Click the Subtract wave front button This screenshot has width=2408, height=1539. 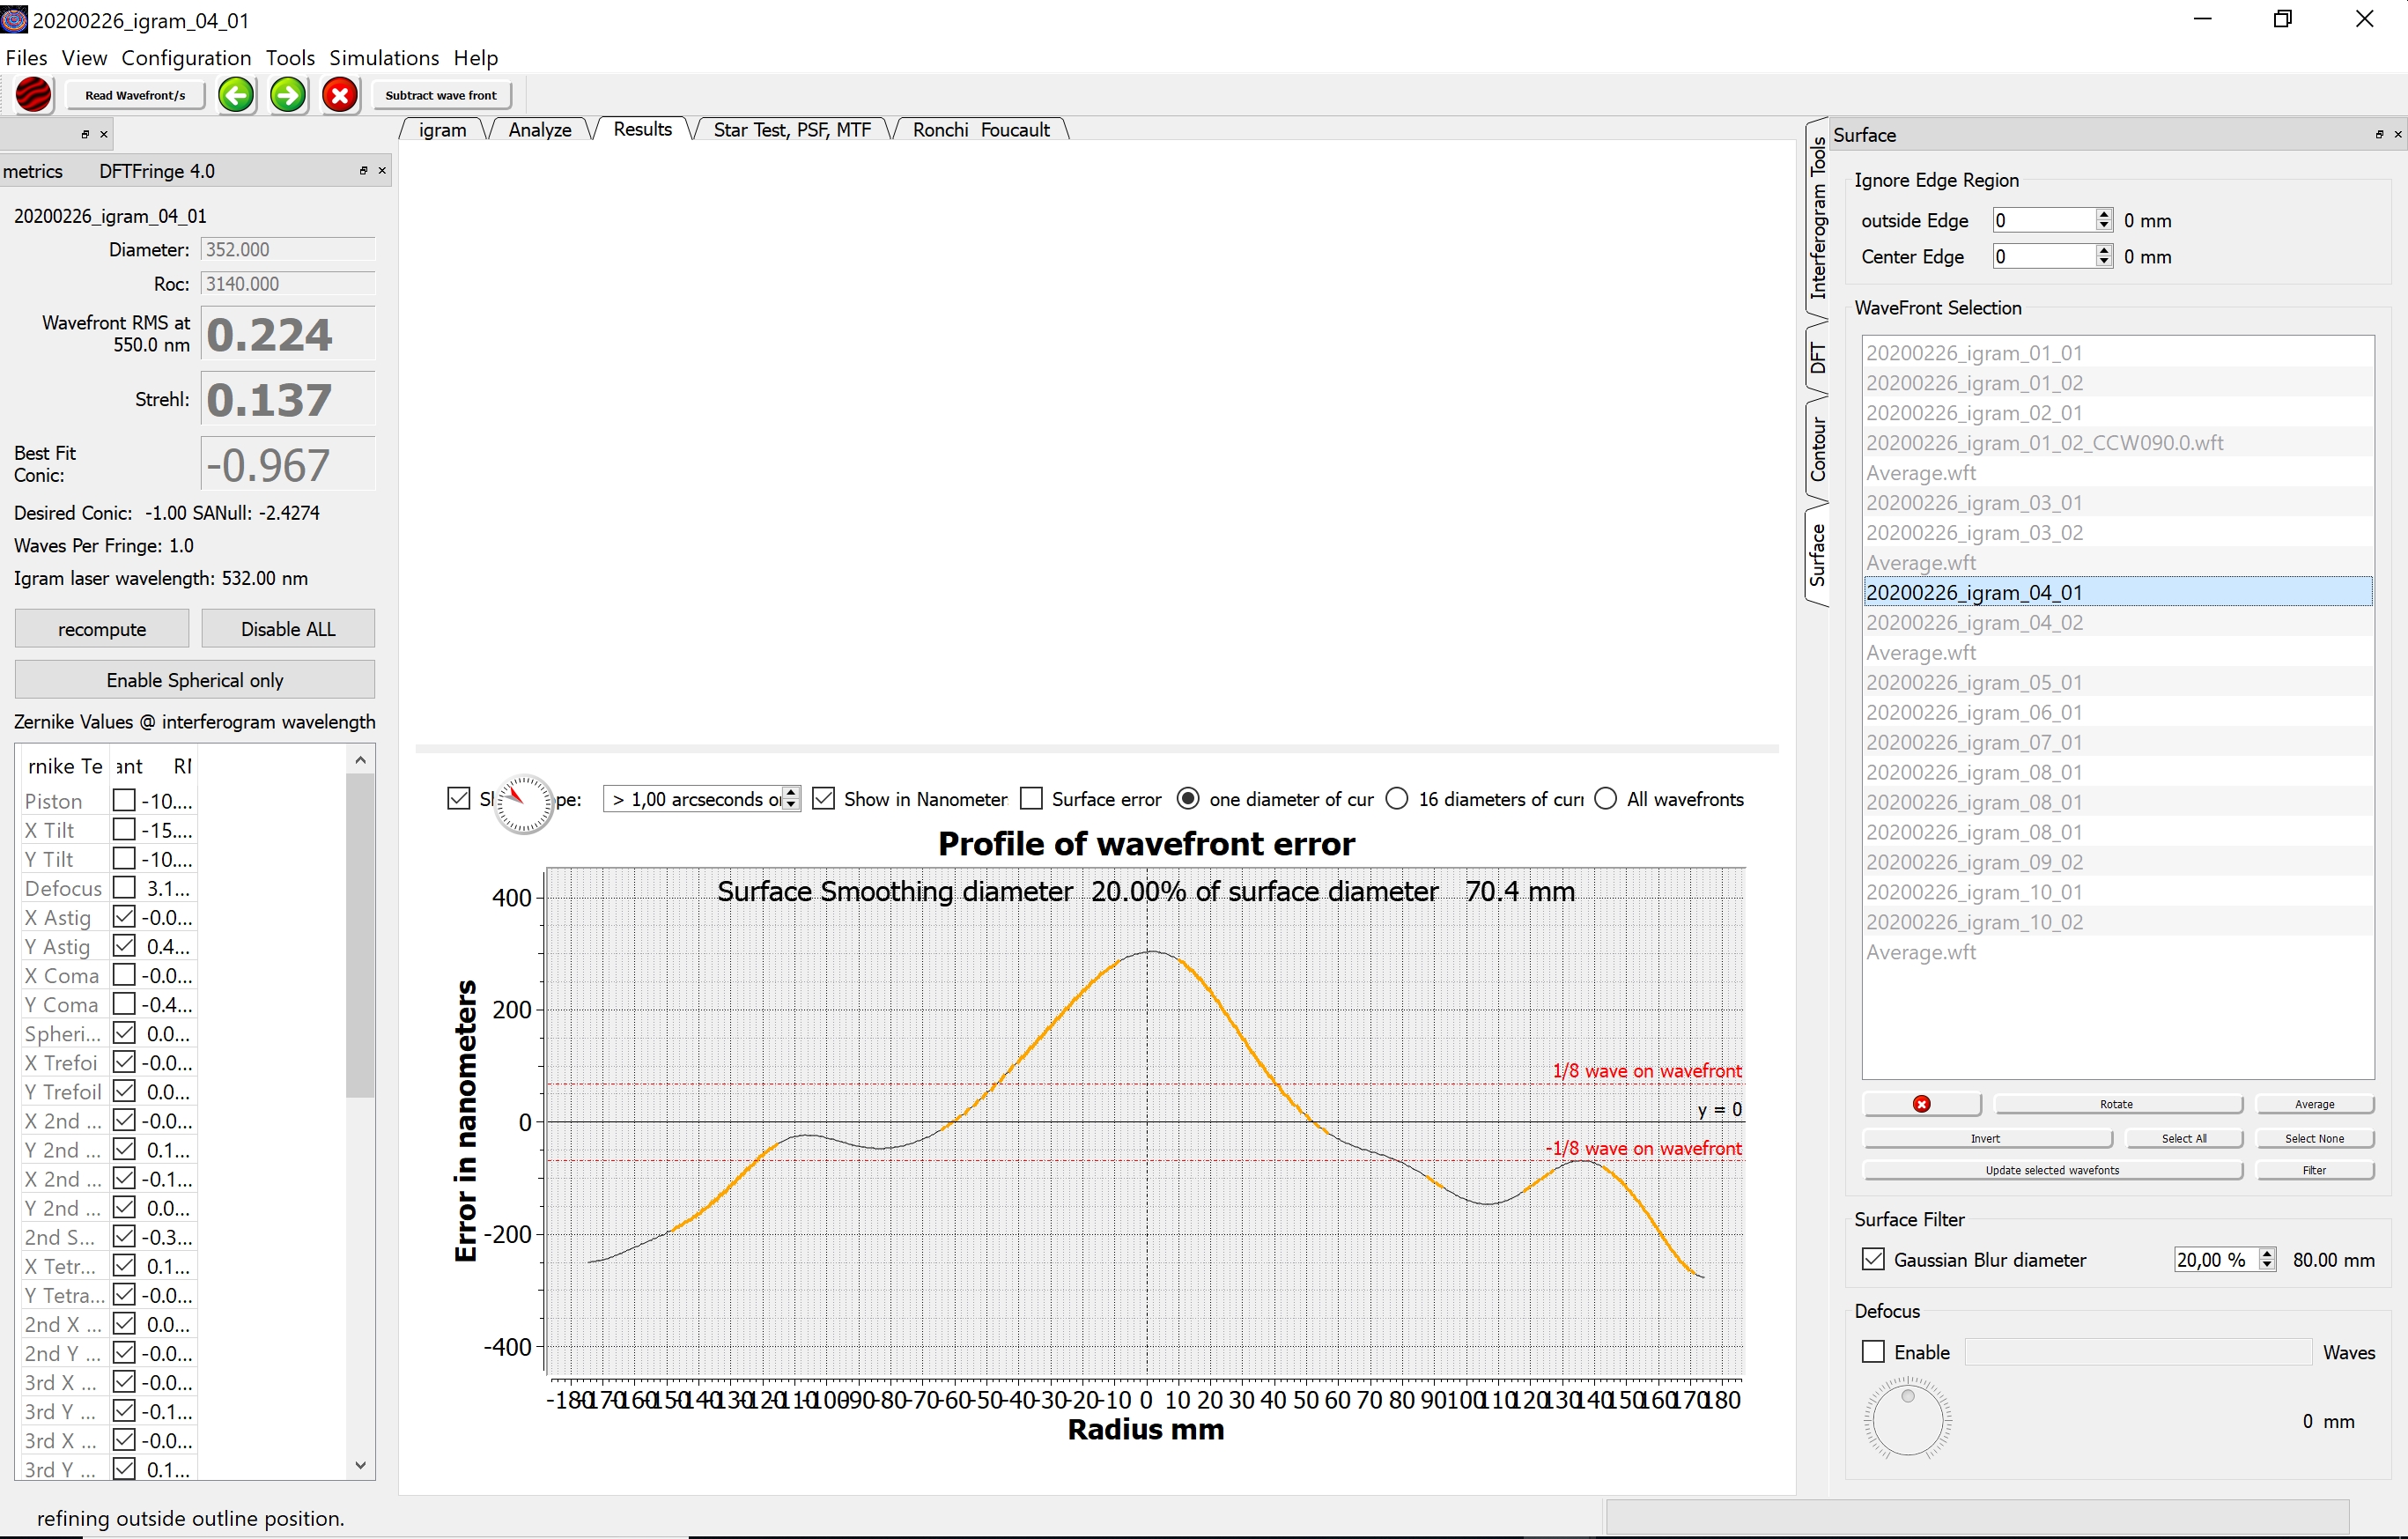[x=441, y=95]
